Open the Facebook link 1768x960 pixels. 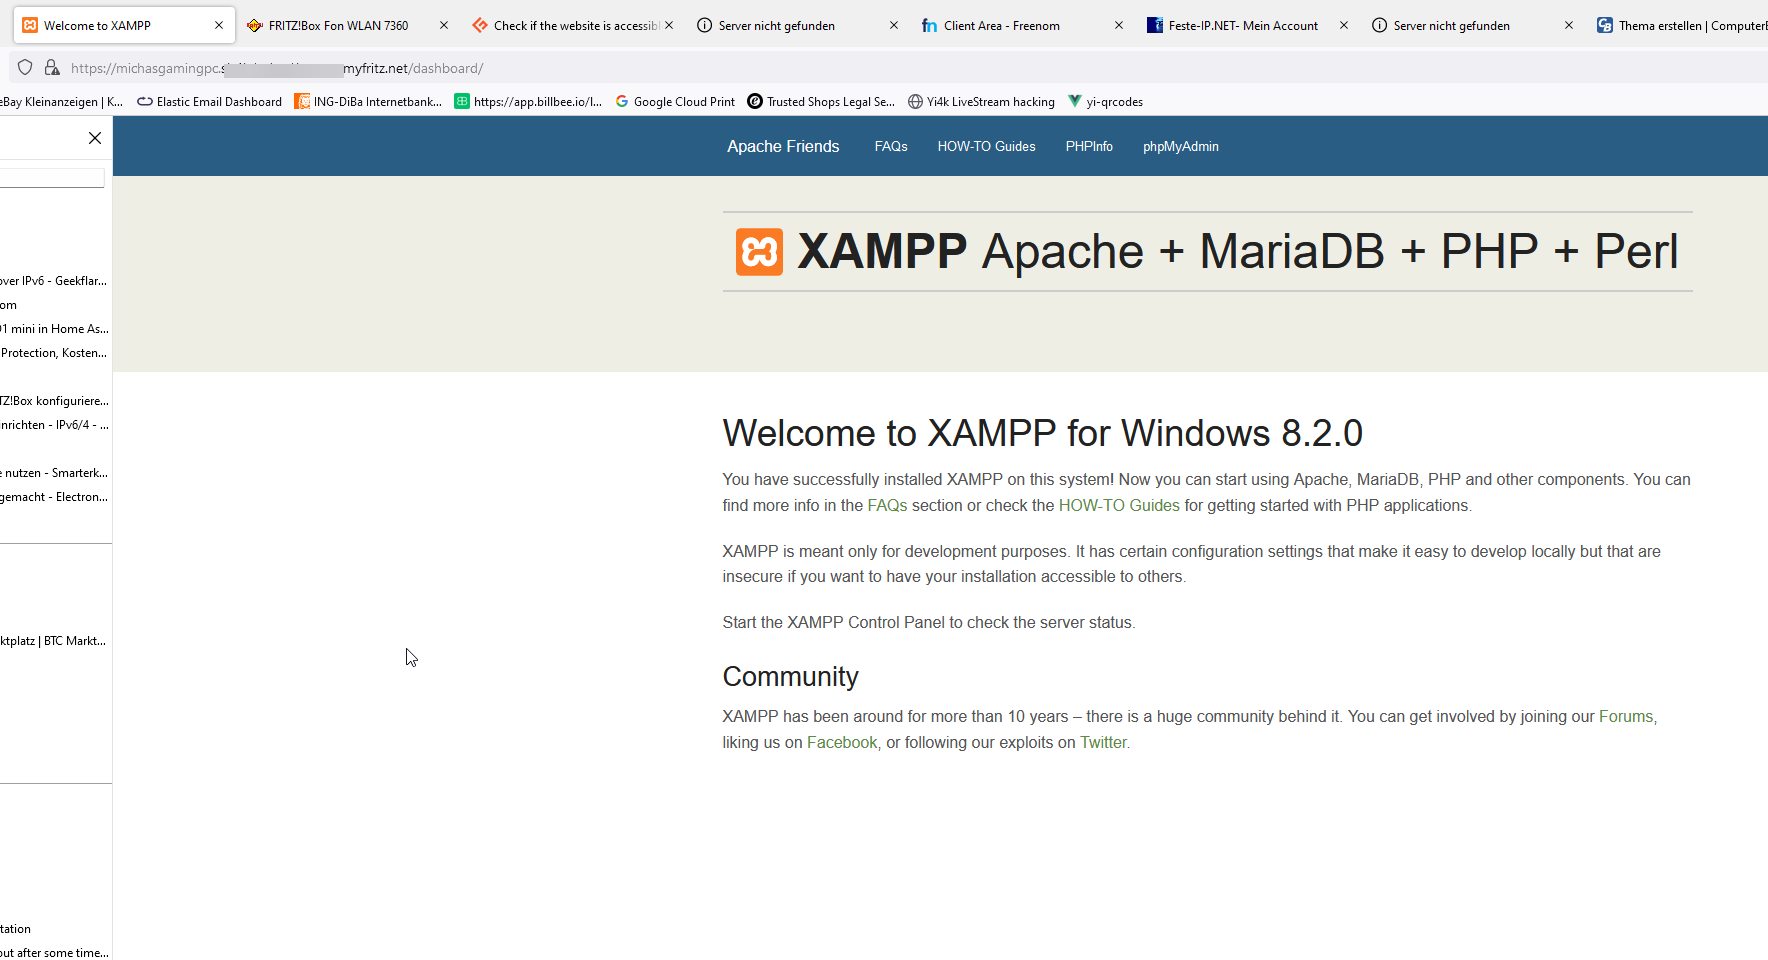tap(842, 742)
